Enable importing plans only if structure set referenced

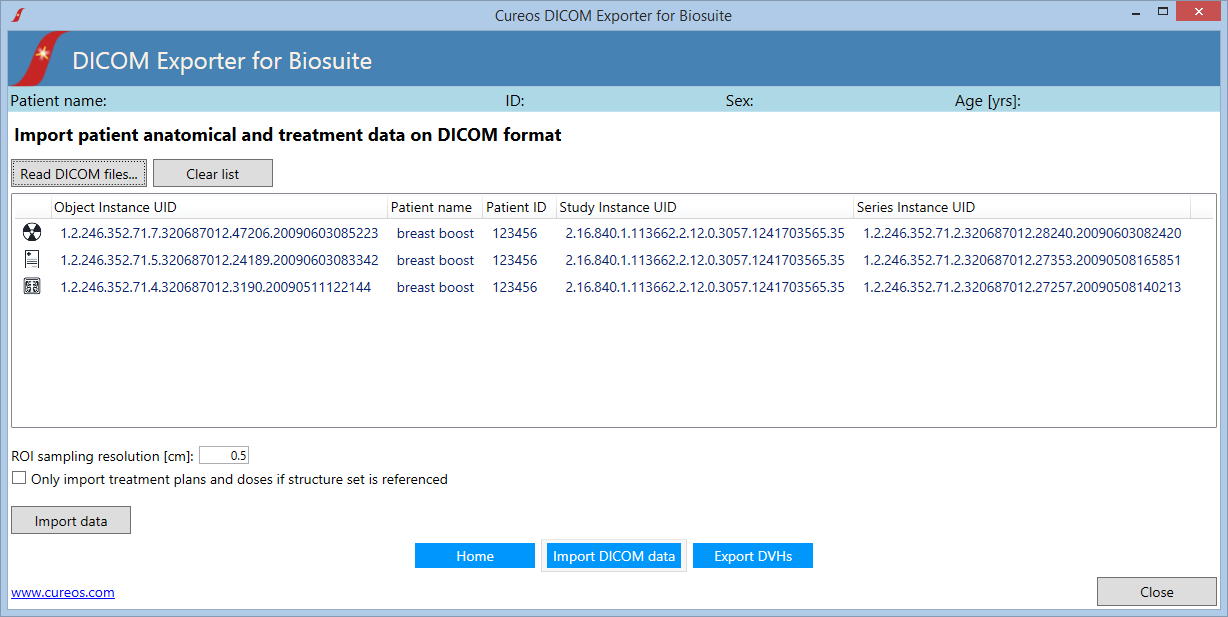click(x=18, y=477)
